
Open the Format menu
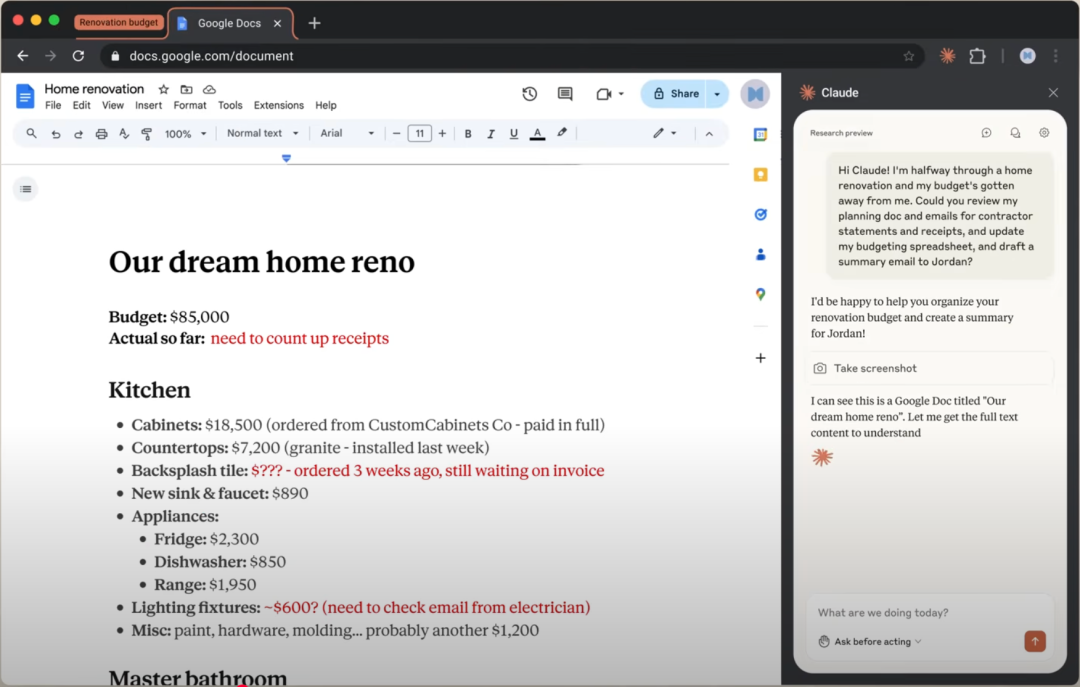[189, 105]
